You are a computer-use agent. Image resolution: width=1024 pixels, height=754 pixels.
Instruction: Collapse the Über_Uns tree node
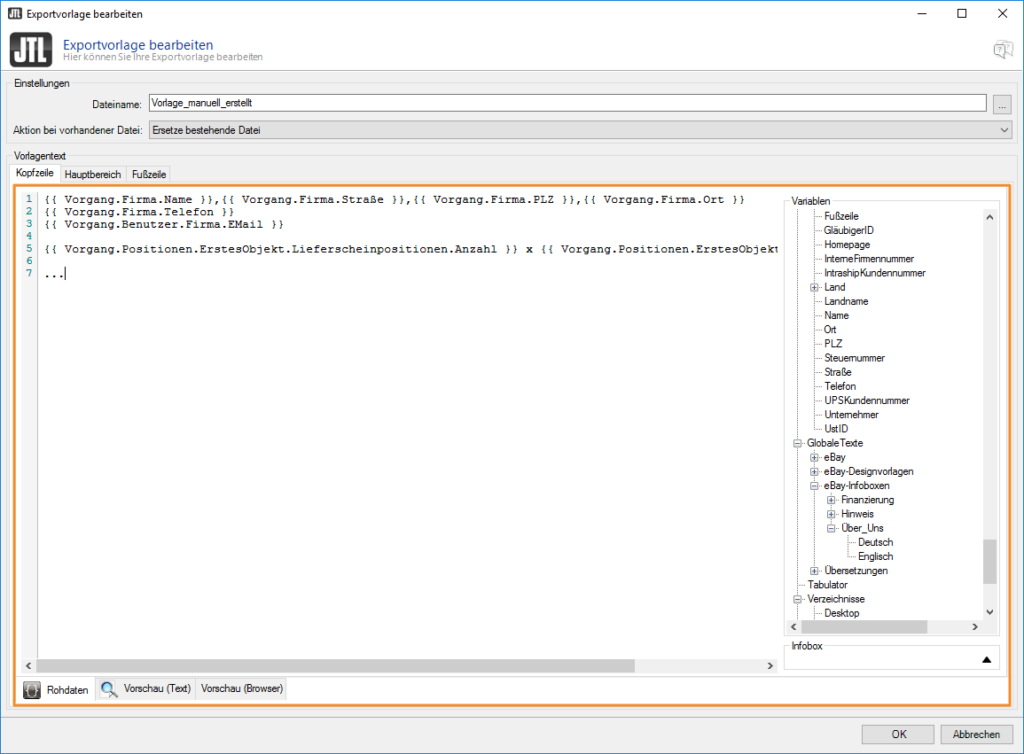click(831, 528)
